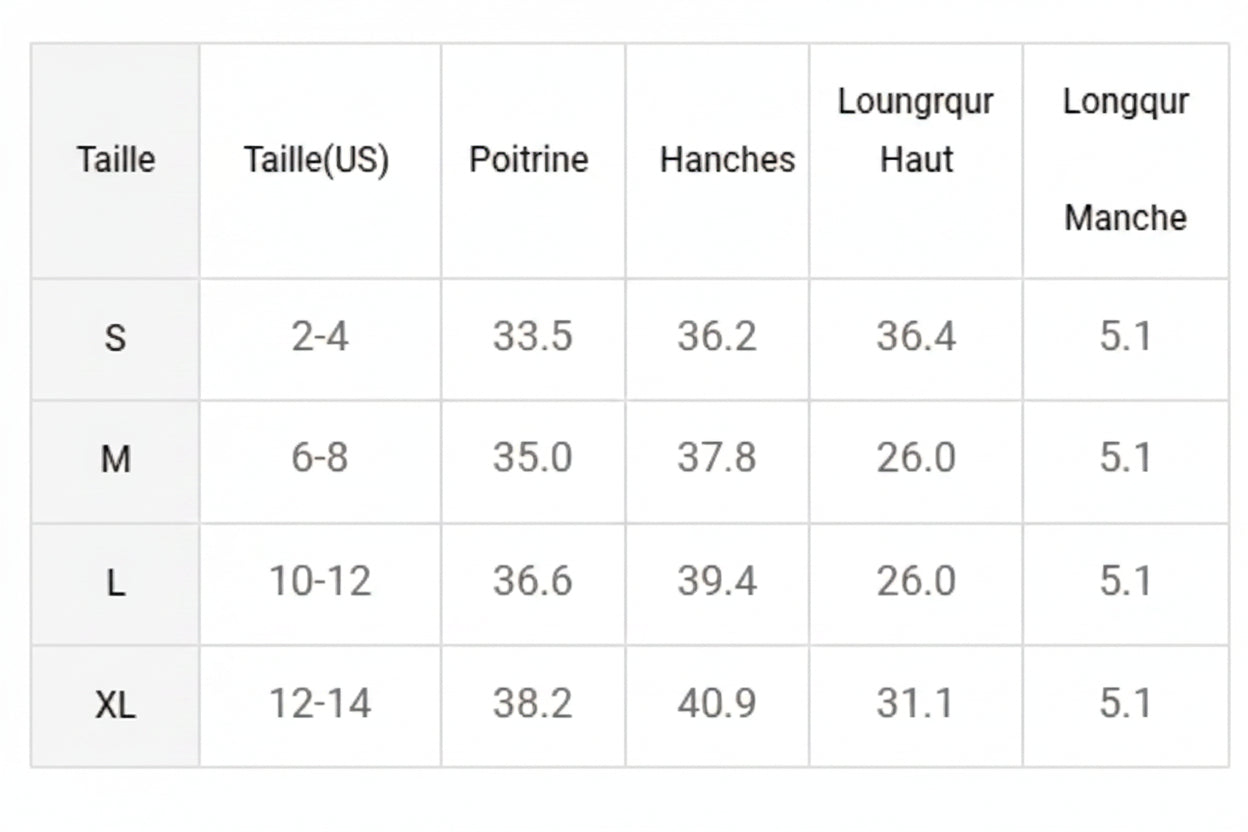The width and height of the screenshot is (1248, 832).
Task: Click the Taille column header
Action: (x=115, y=160)
